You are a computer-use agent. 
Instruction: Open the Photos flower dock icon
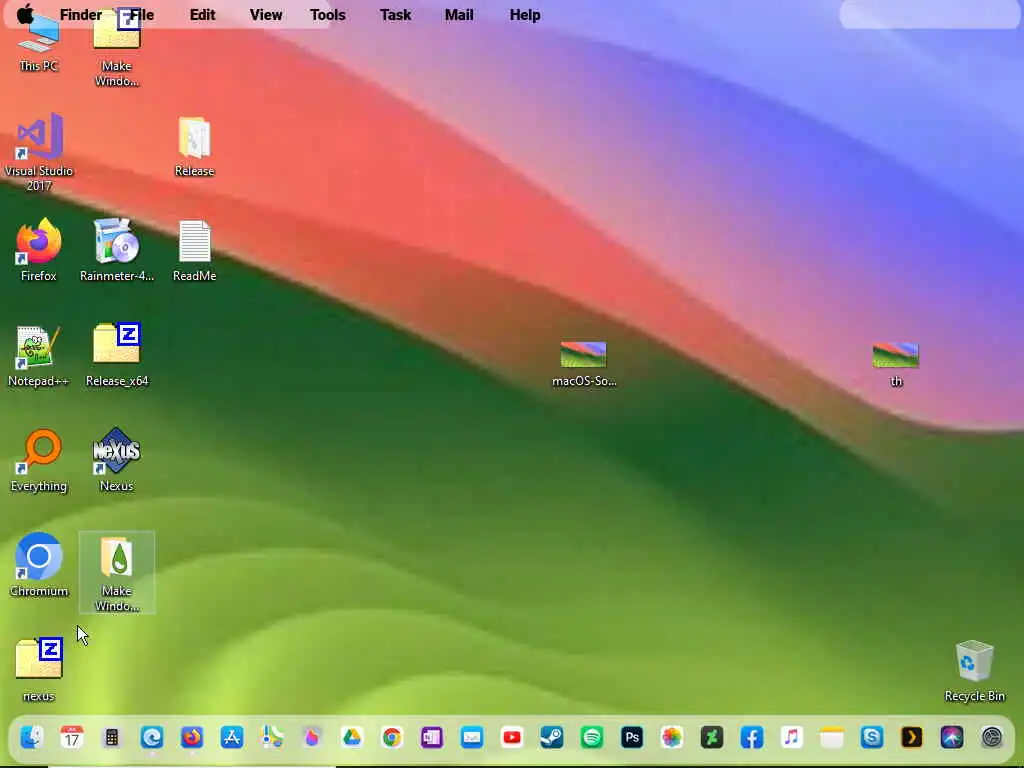(x=672, y=737)
